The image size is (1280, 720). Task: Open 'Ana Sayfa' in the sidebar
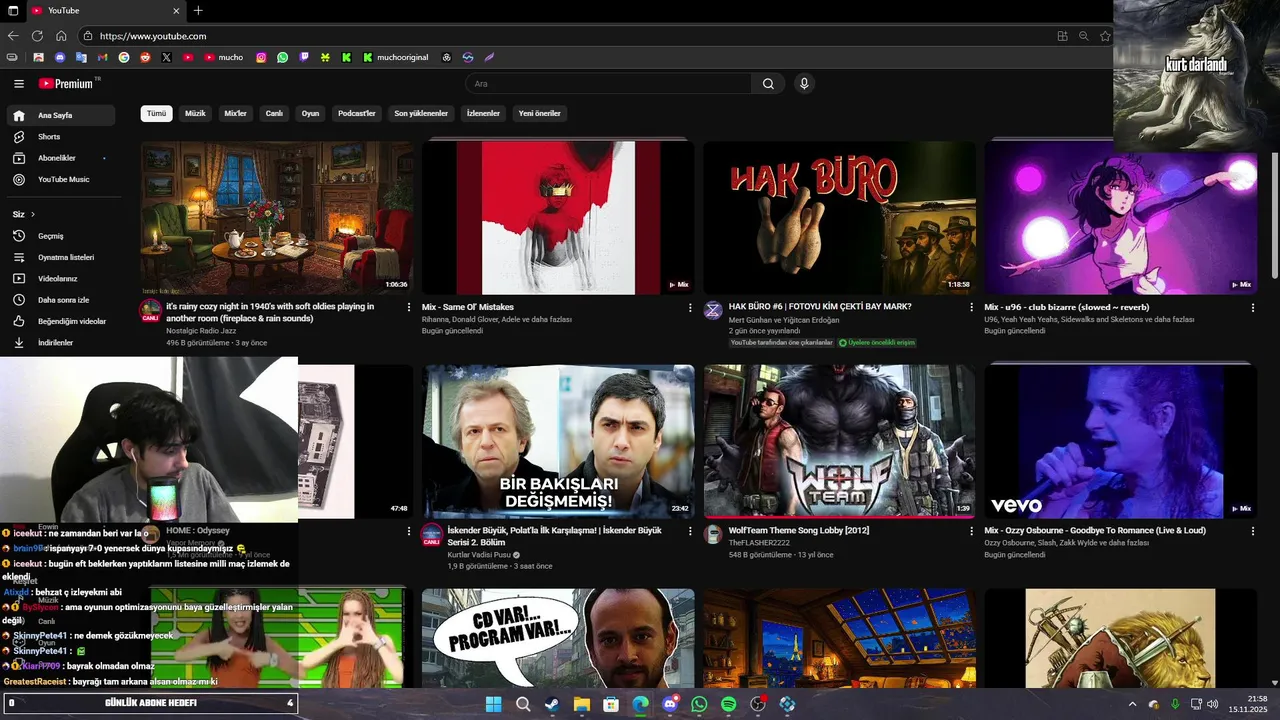pos(61,115)
